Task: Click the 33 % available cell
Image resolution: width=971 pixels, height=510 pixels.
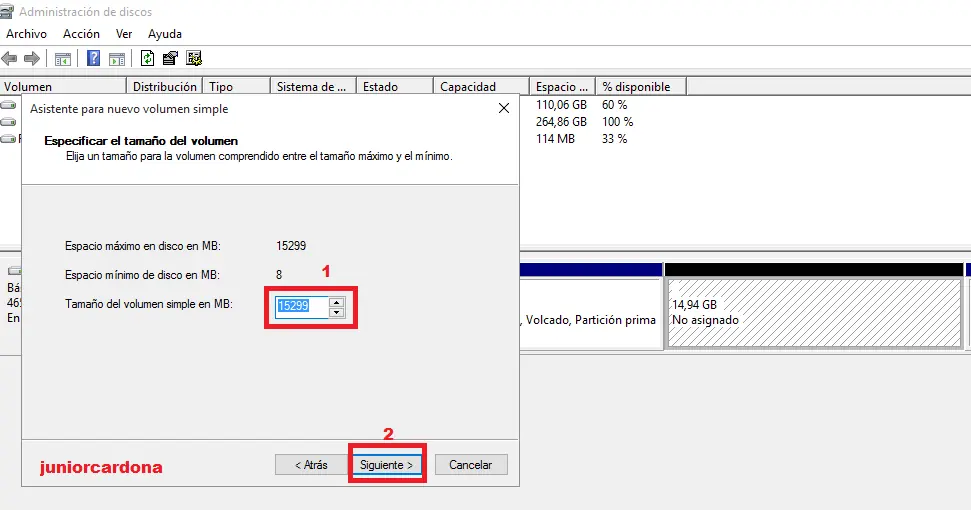Action: click(614, 139)
